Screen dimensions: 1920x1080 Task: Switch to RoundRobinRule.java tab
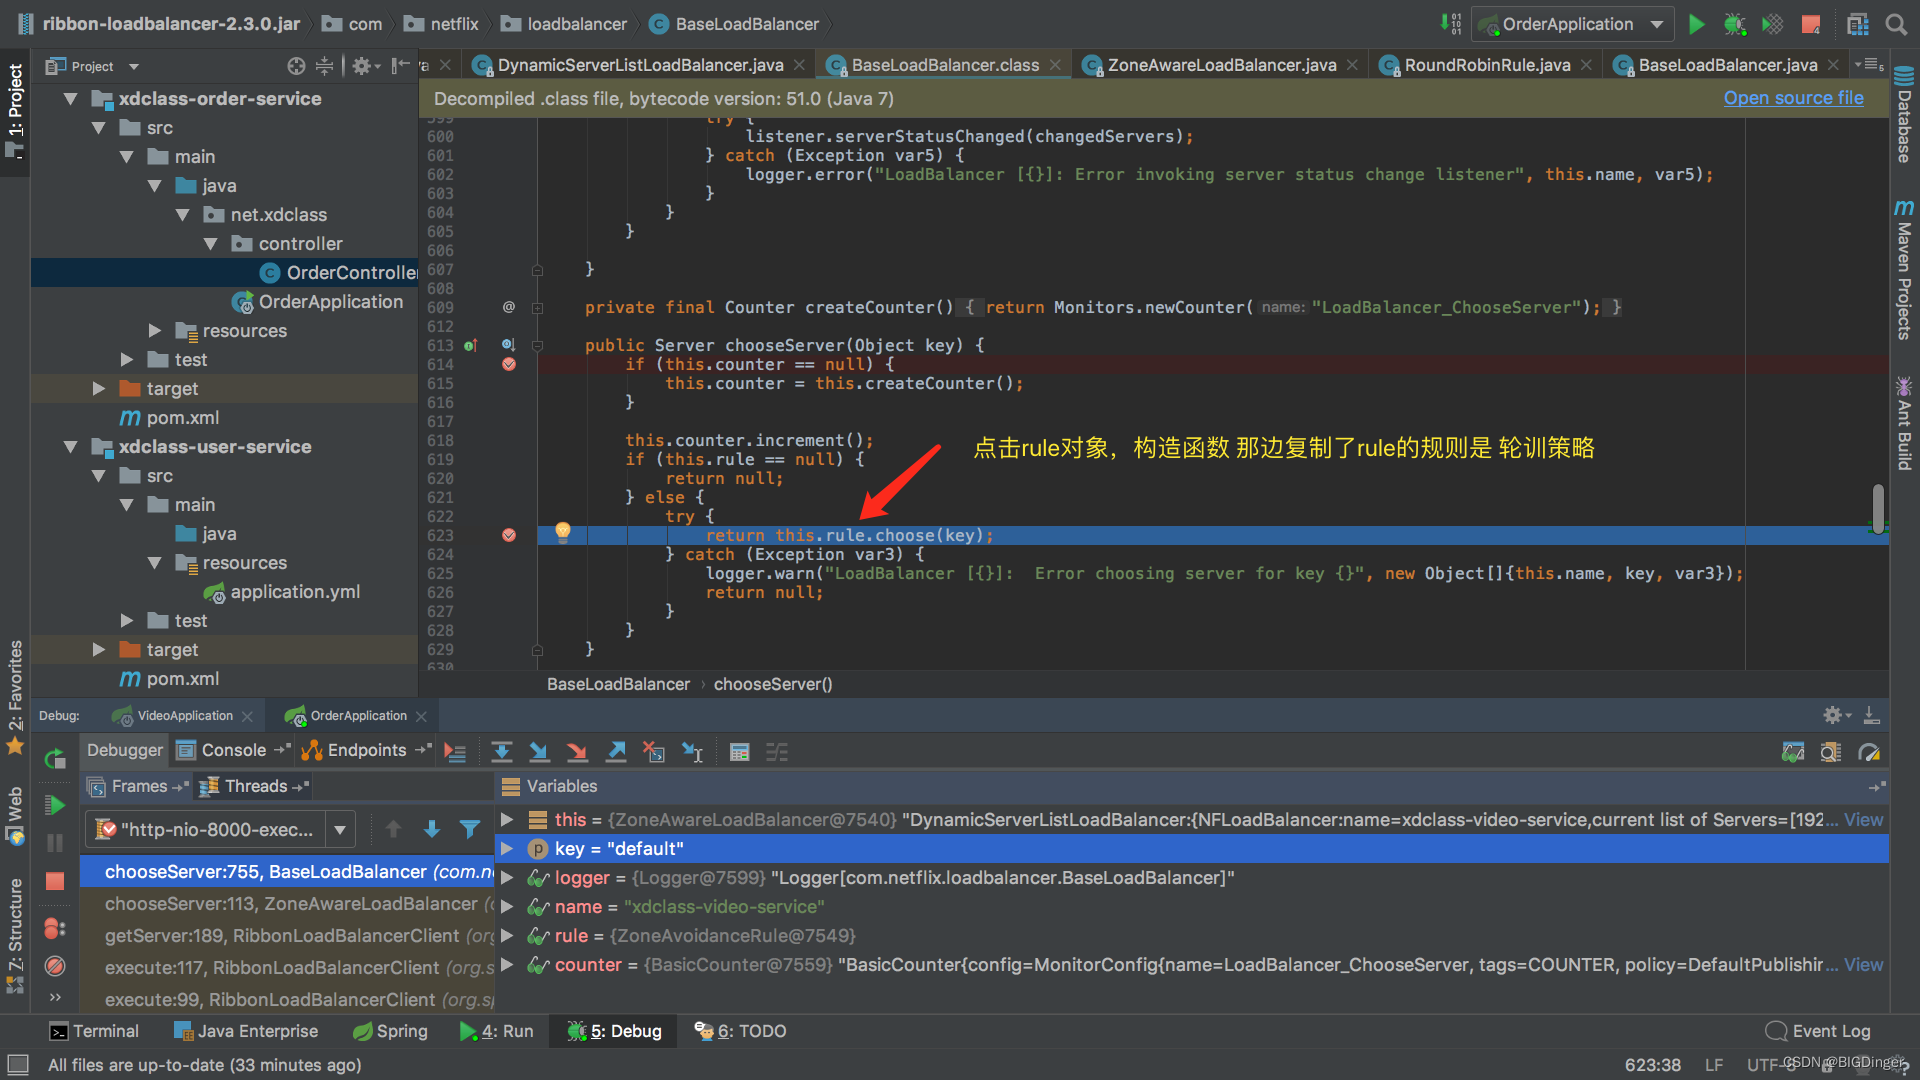[x=1486, y=65]
